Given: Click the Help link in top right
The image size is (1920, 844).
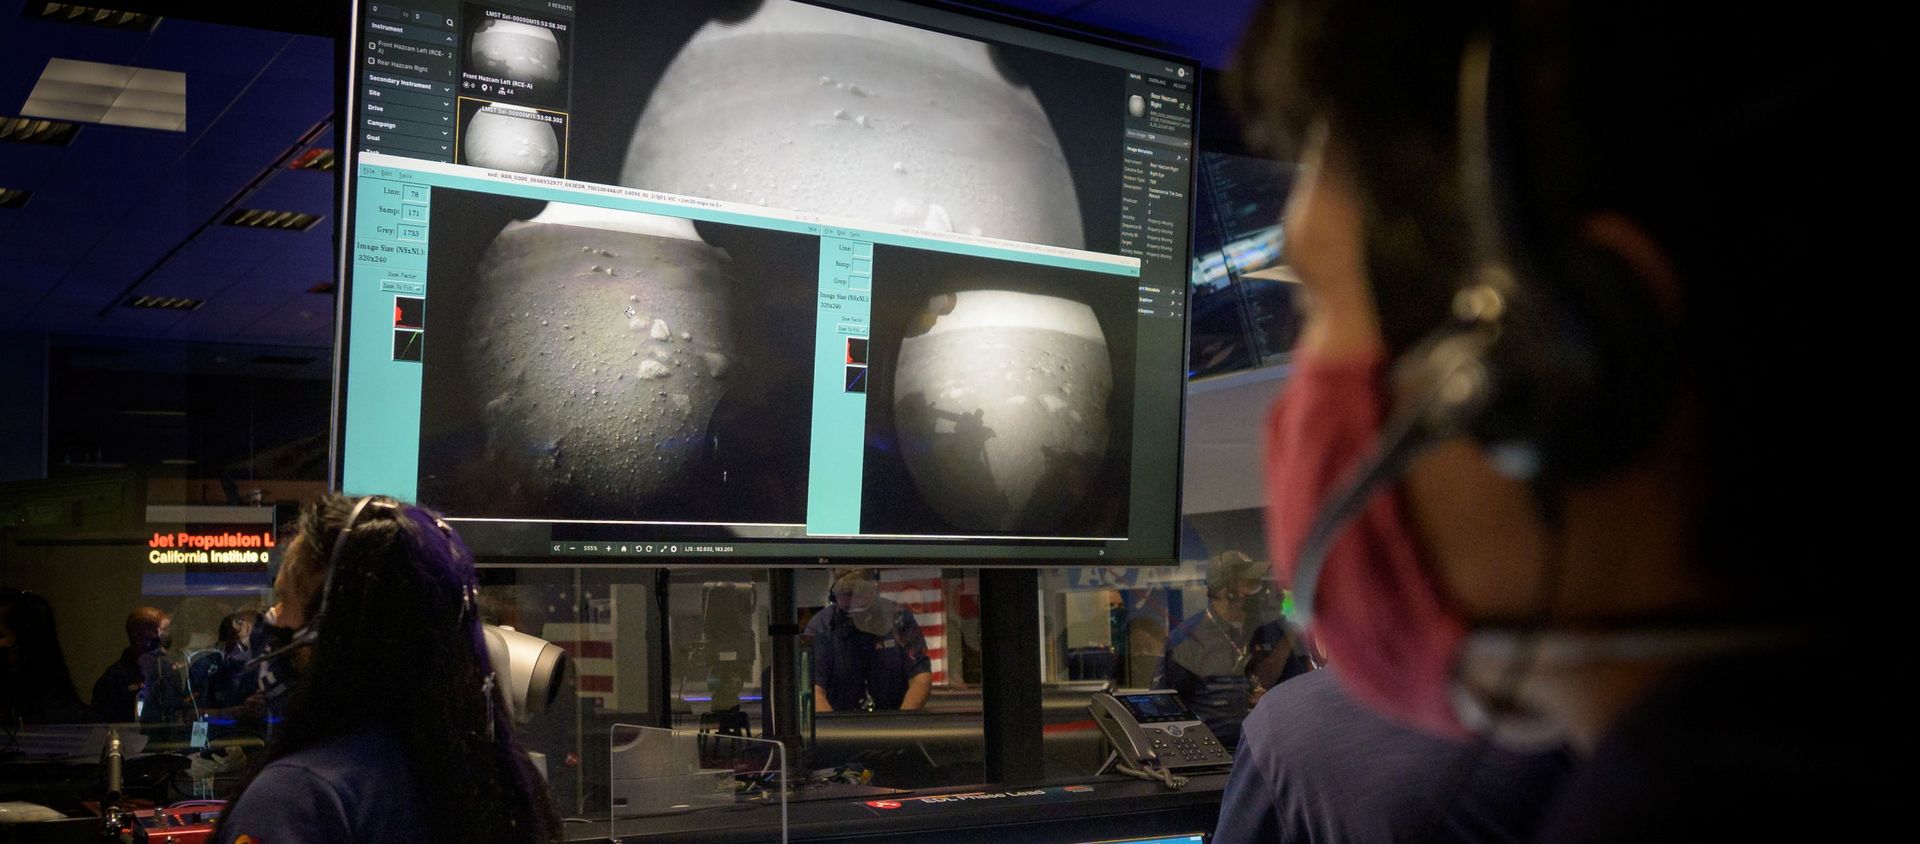Looking at the screenshot, I should pyautogui.click(x=1169, y=70).
